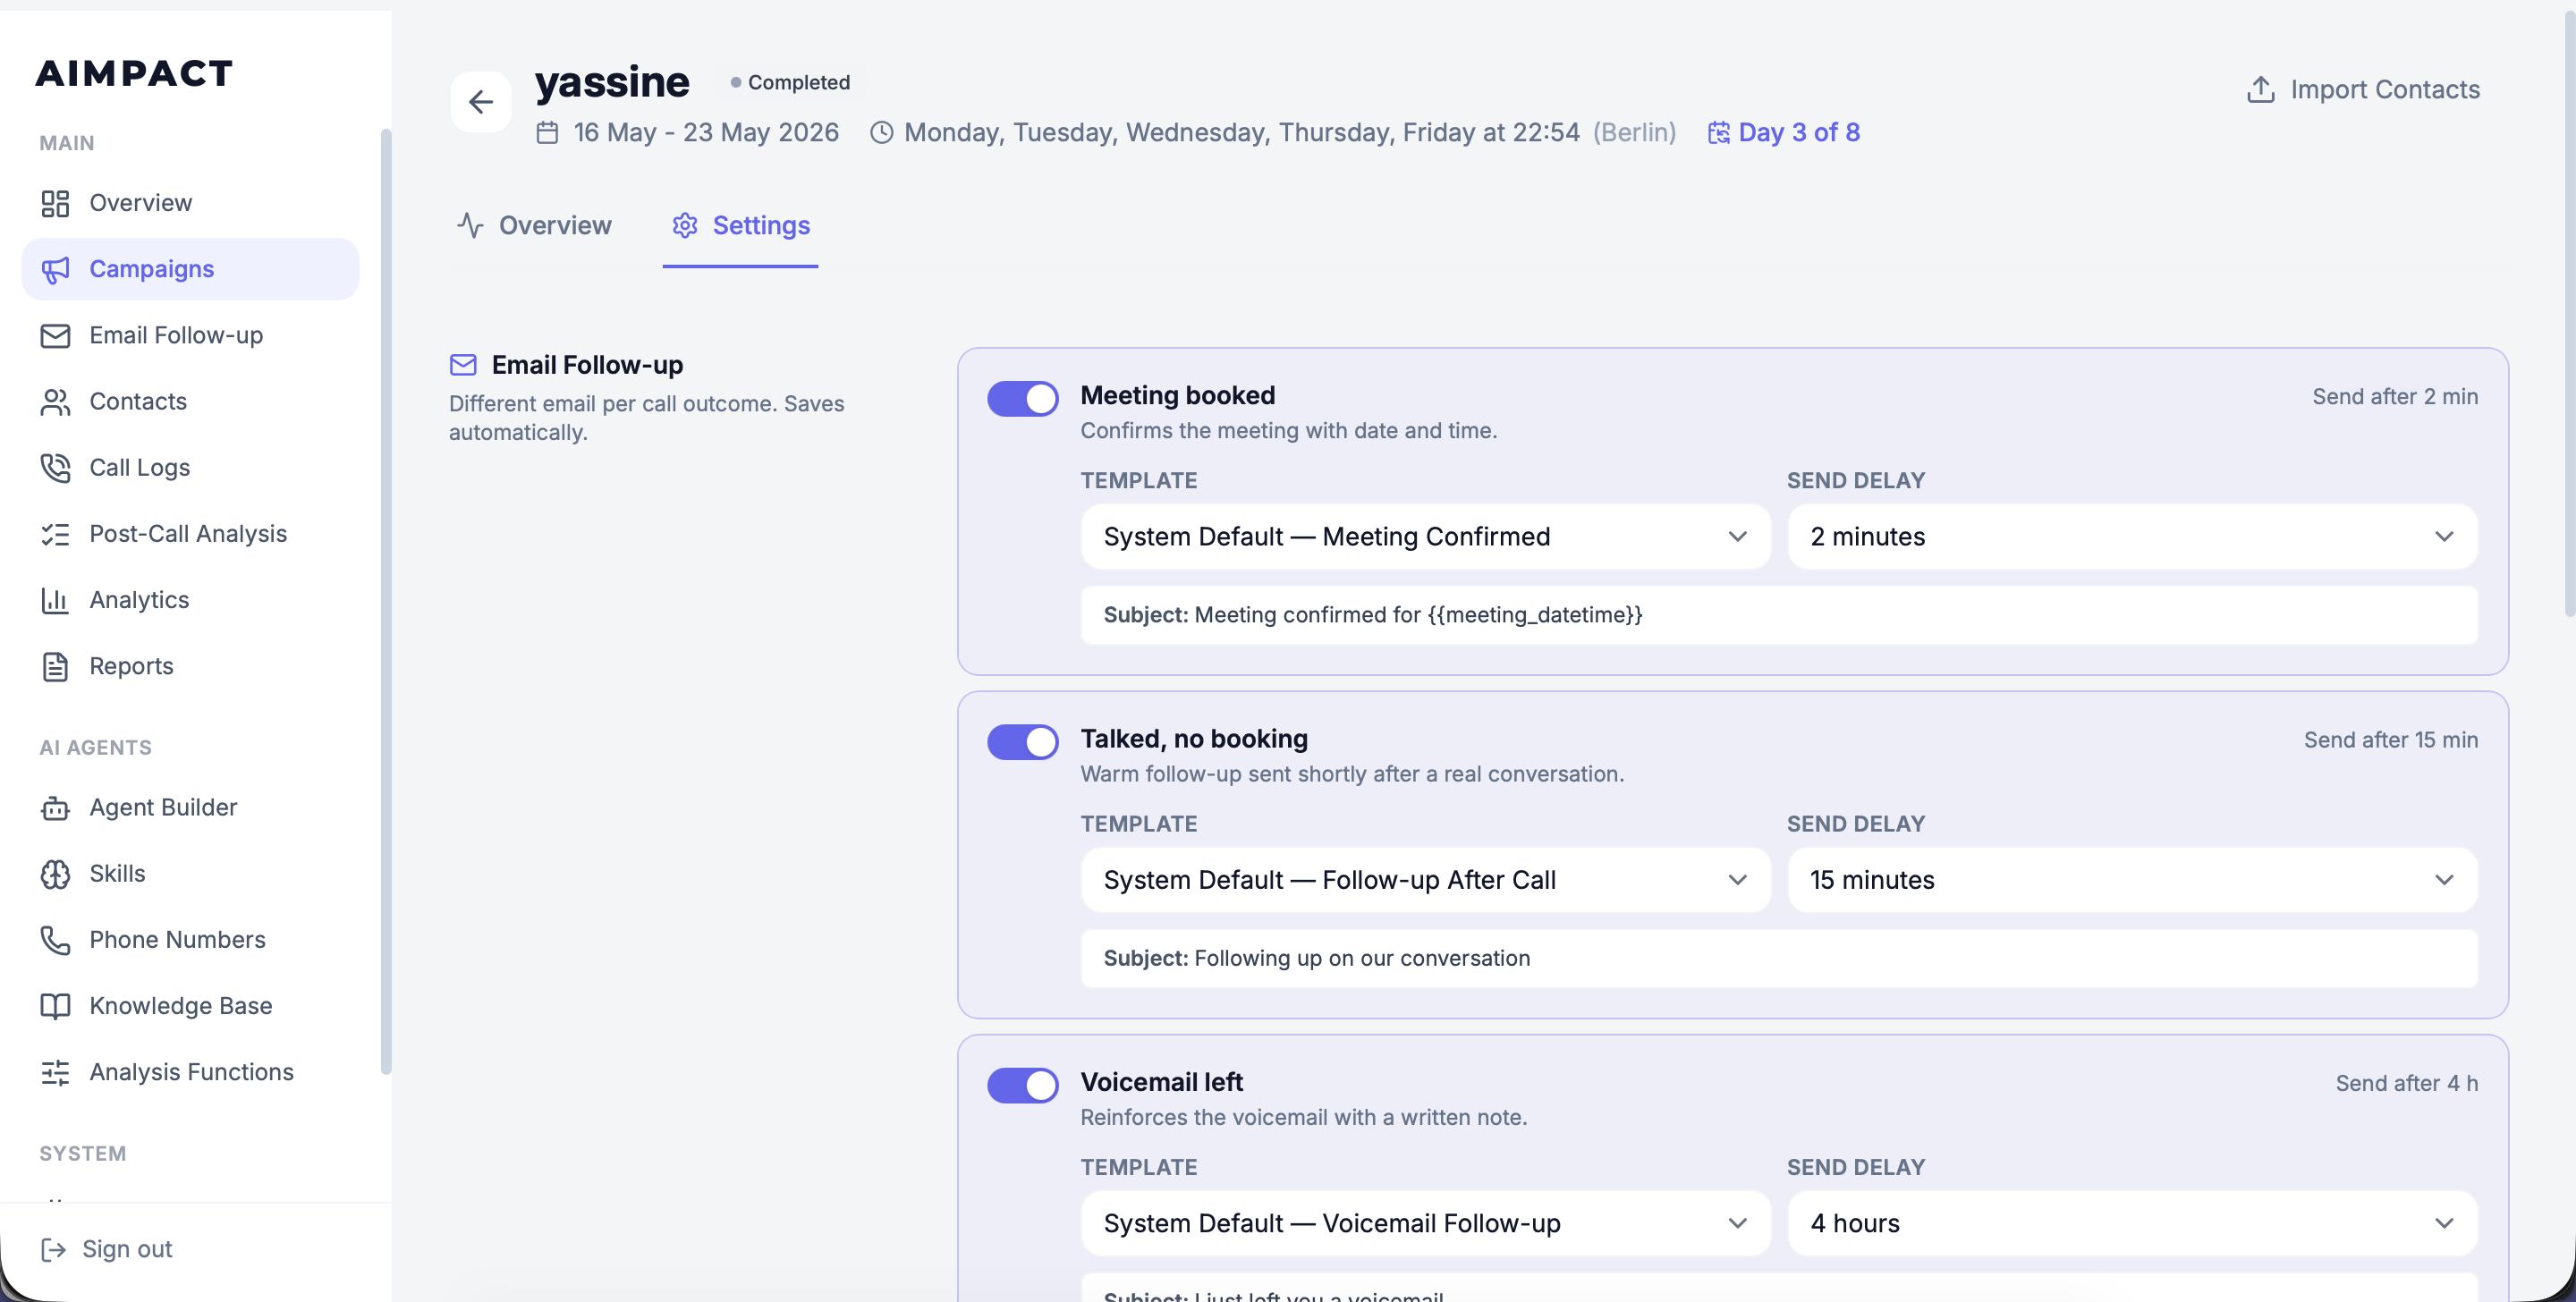Disable the Voicemail left toggle
2576x1302 pixels.
coord(1022,1085)
